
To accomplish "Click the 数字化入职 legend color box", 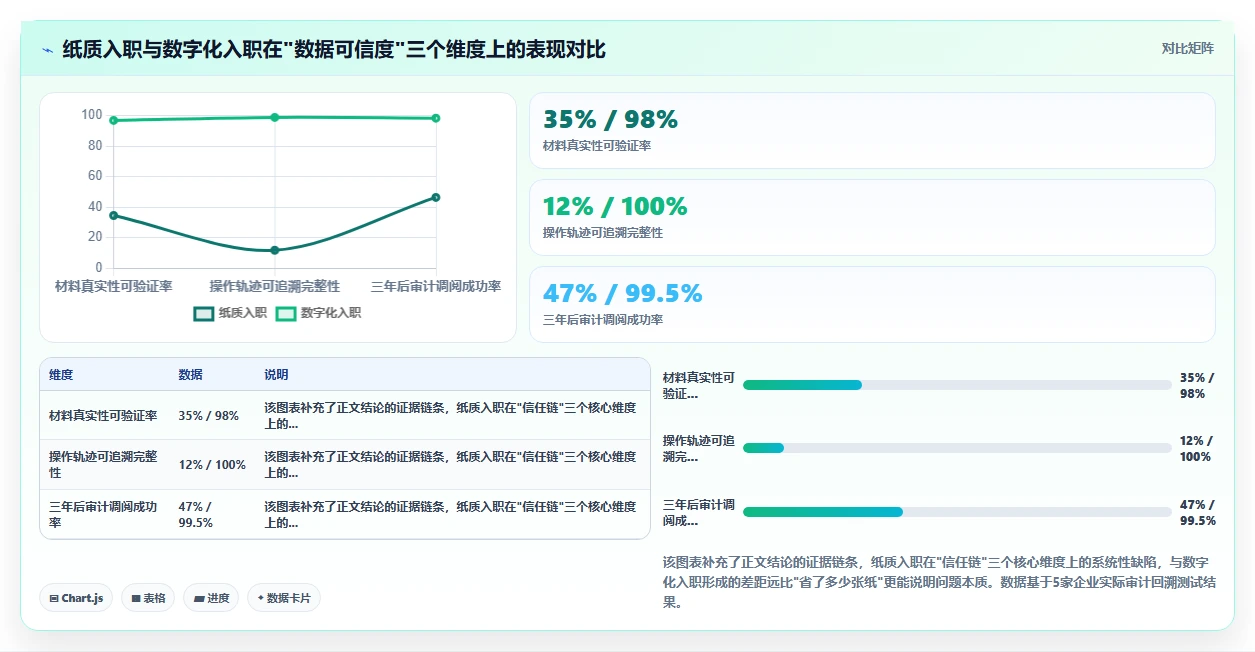I will click(286, 313).
